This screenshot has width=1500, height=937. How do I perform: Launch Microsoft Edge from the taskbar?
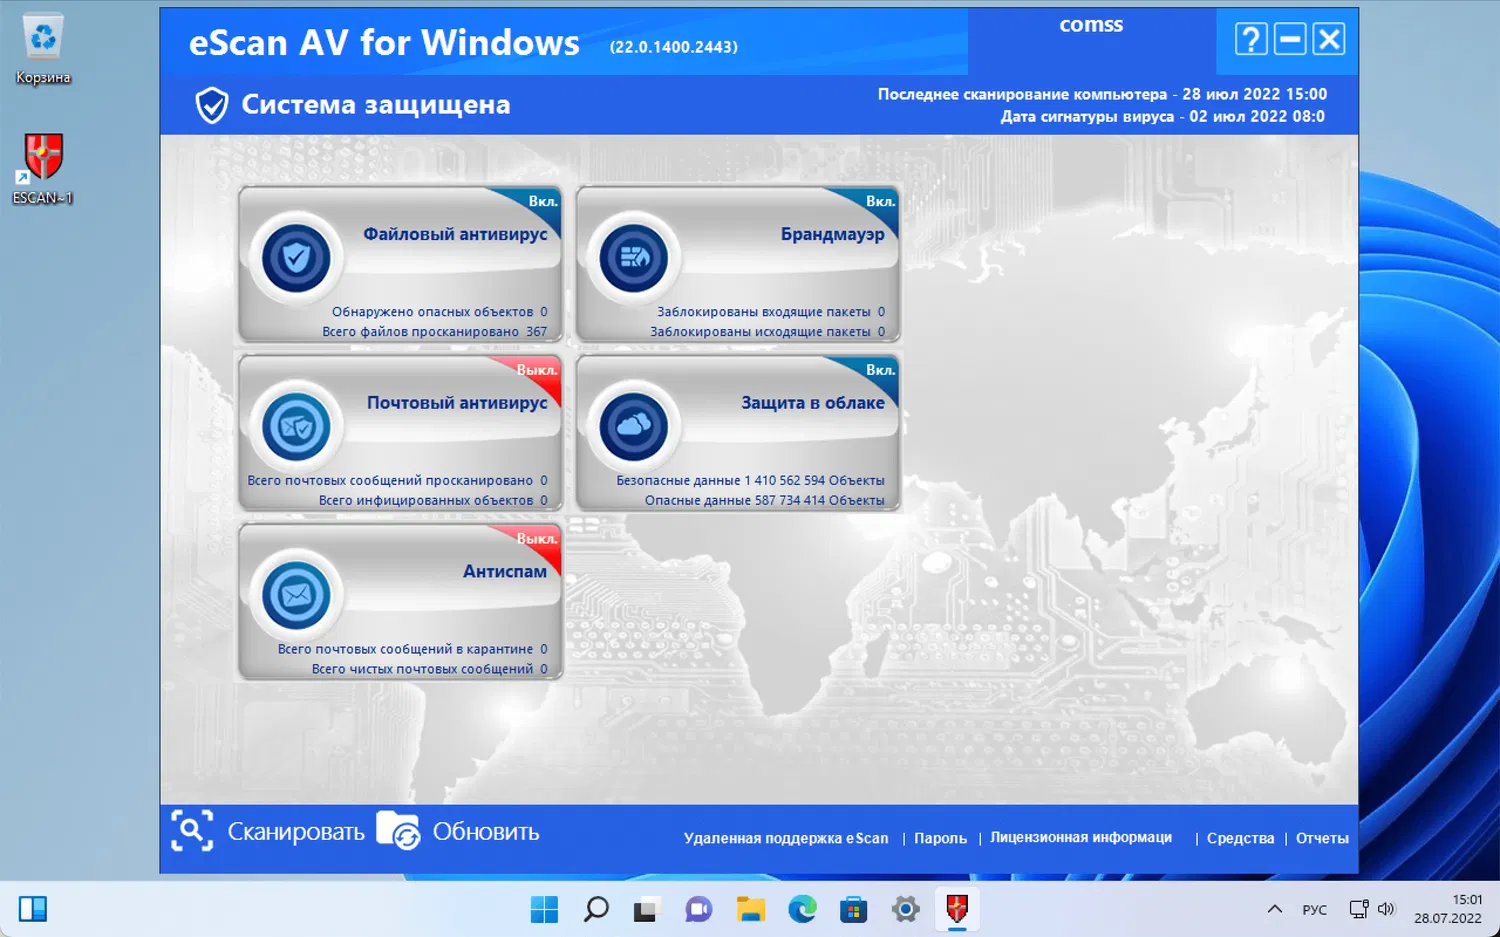pyautogui.click(x=802, y=909)
